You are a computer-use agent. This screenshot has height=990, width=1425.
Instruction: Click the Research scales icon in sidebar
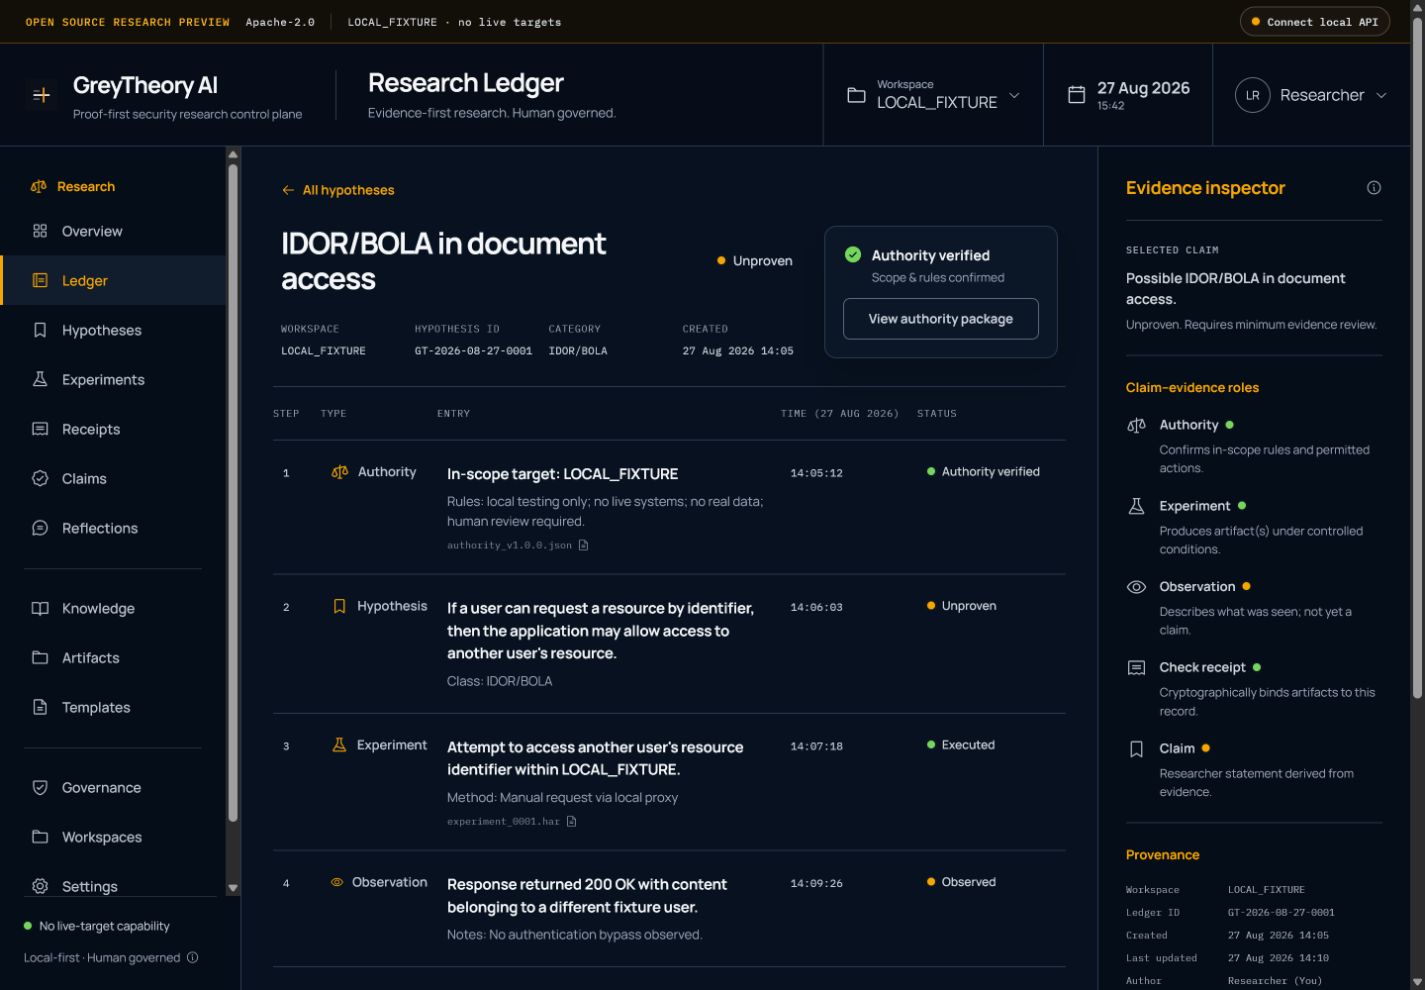pyautogui.click(x=39, y=187)
